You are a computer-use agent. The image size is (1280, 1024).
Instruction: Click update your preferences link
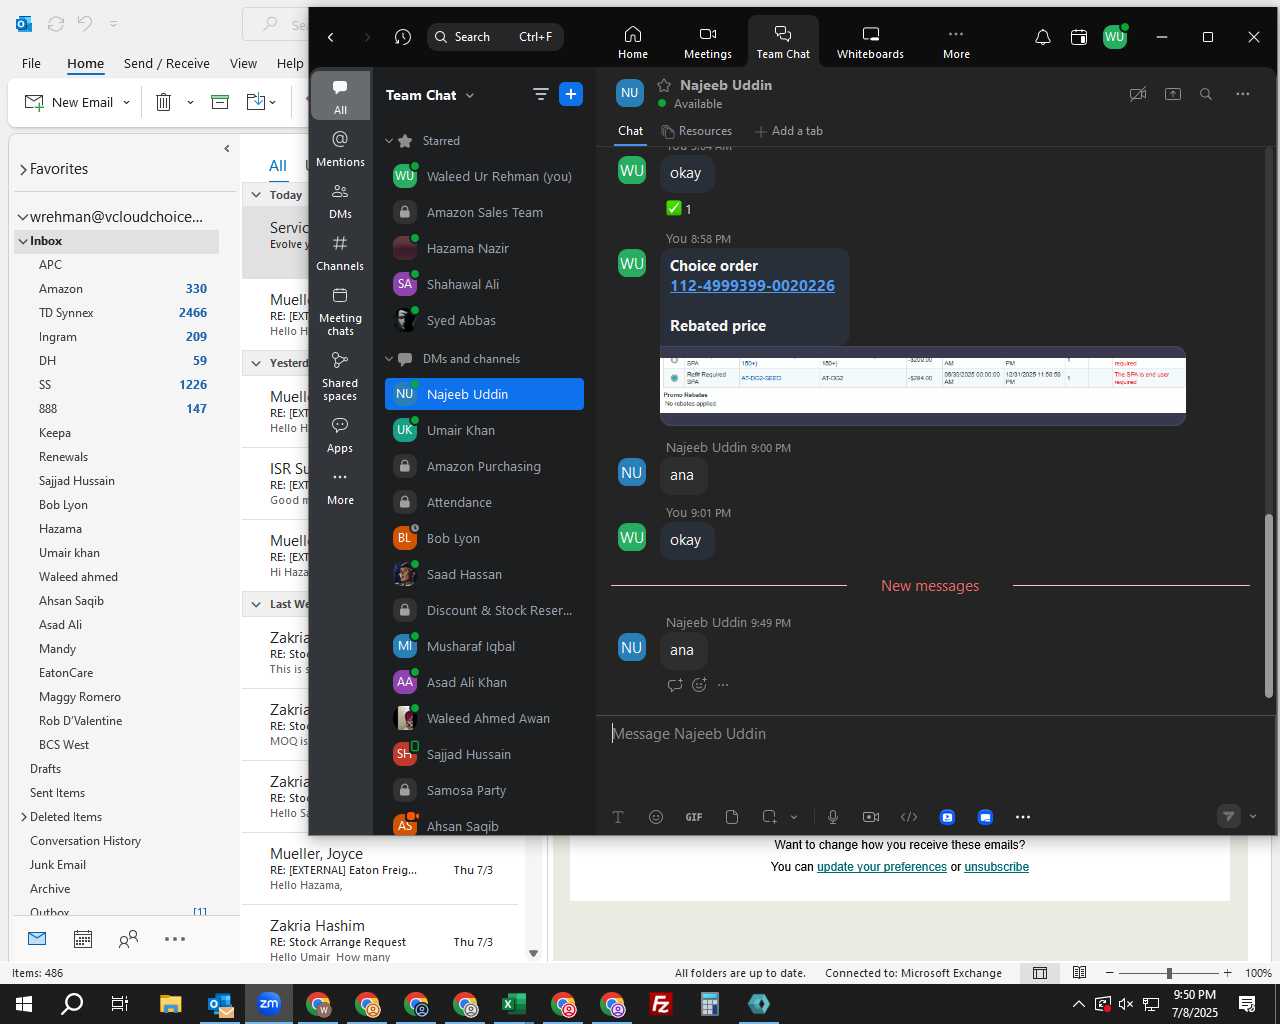(881, 867)
